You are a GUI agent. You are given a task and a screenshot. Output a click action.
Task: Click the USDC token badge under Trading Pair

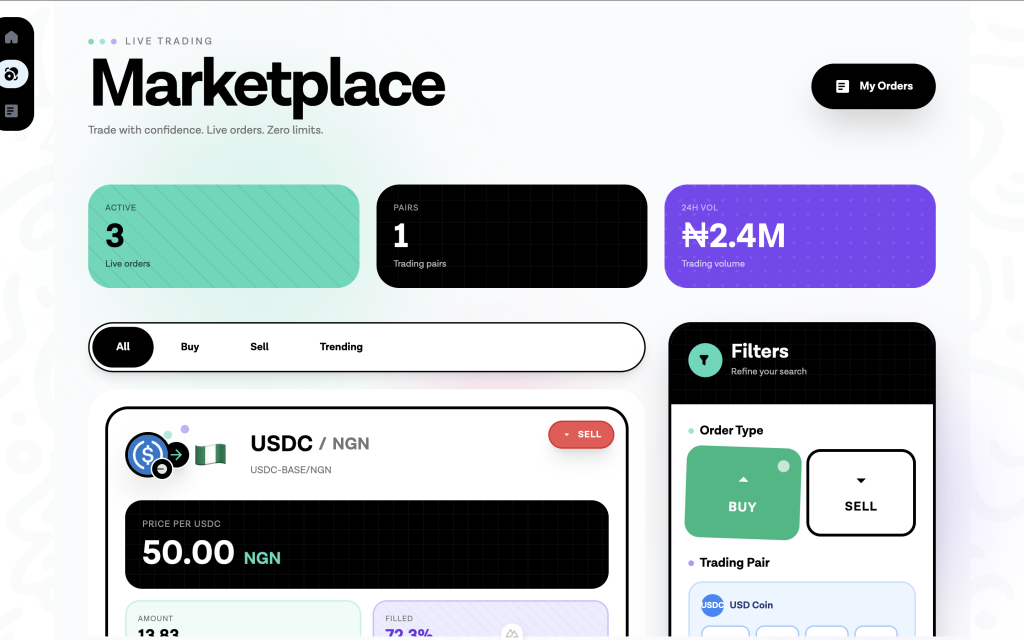(712, 604)
